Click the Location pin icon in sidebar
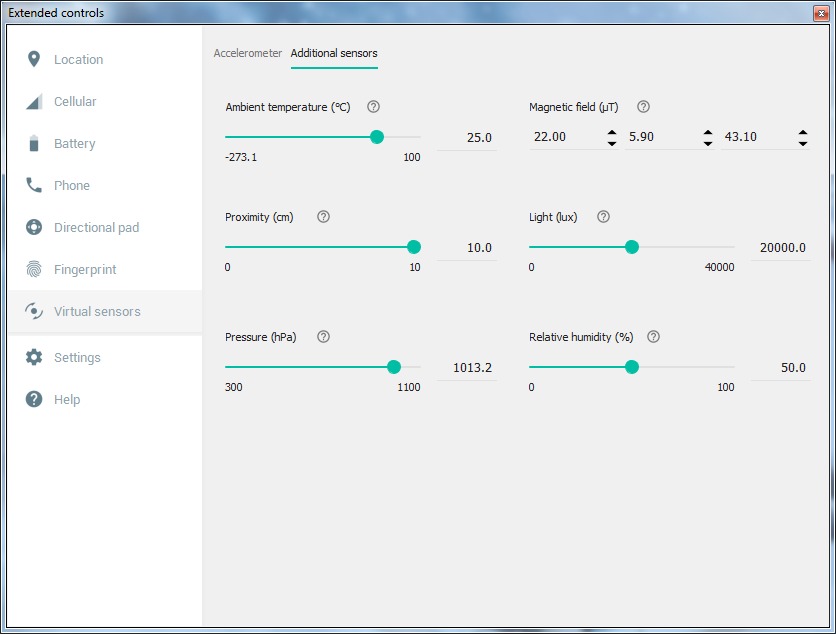 (x=34, y=59)
